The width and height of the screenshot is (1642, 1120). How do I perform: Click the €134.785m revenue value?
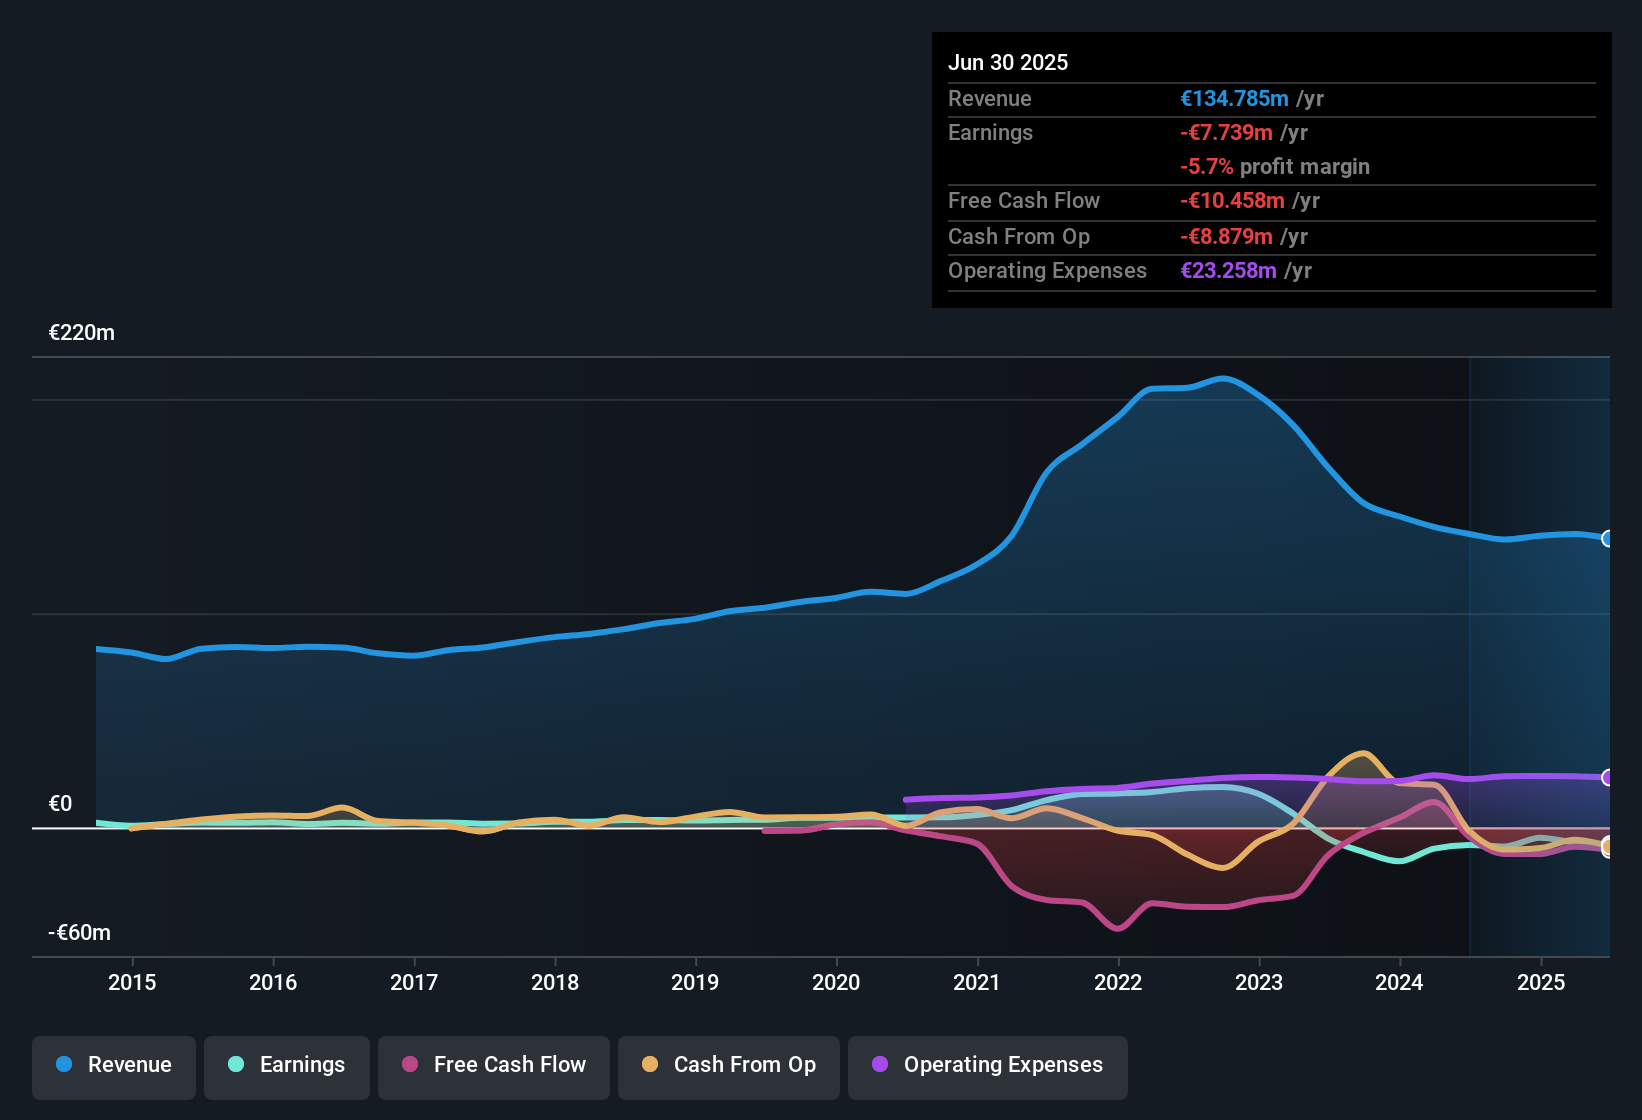point(1234,98)
